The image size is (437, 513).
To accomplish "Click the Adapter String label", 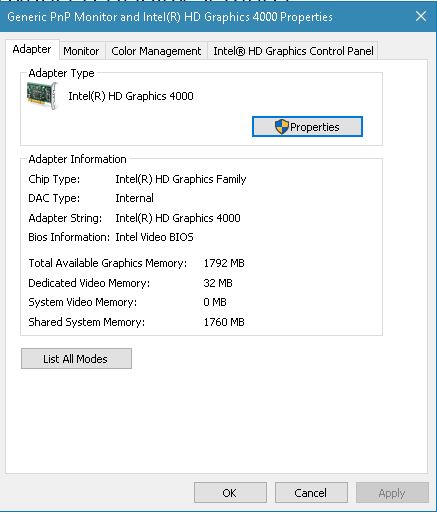I will (65, 218).
